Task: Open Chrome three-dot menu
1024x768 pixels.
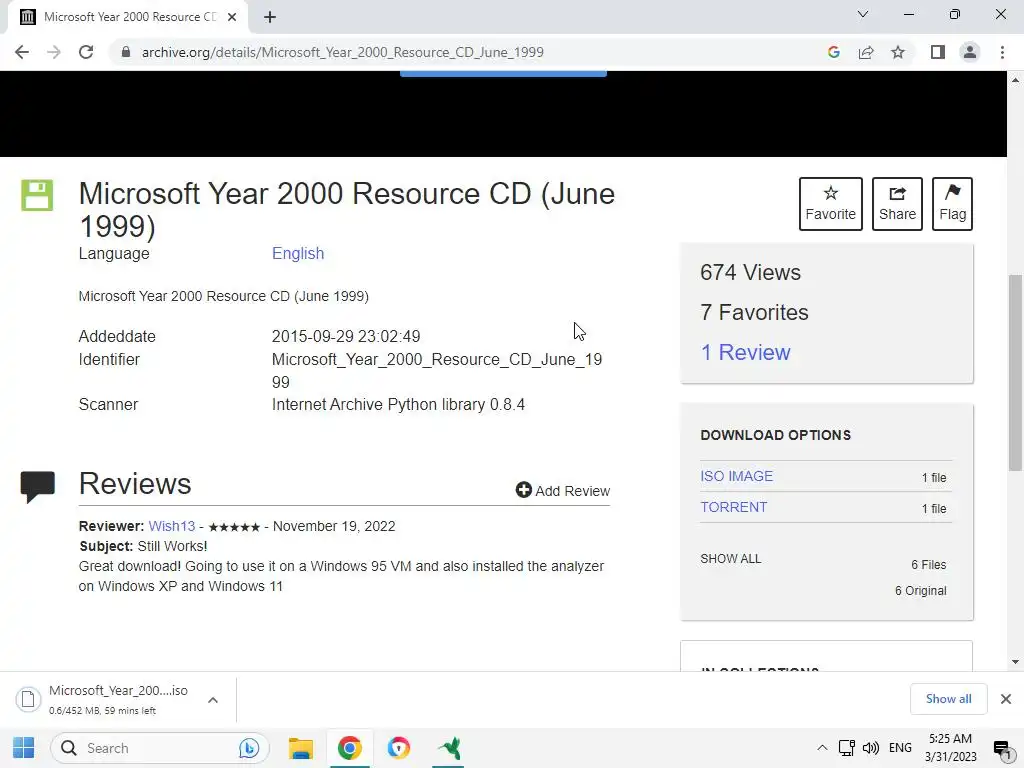Action: pos(1002,52)
